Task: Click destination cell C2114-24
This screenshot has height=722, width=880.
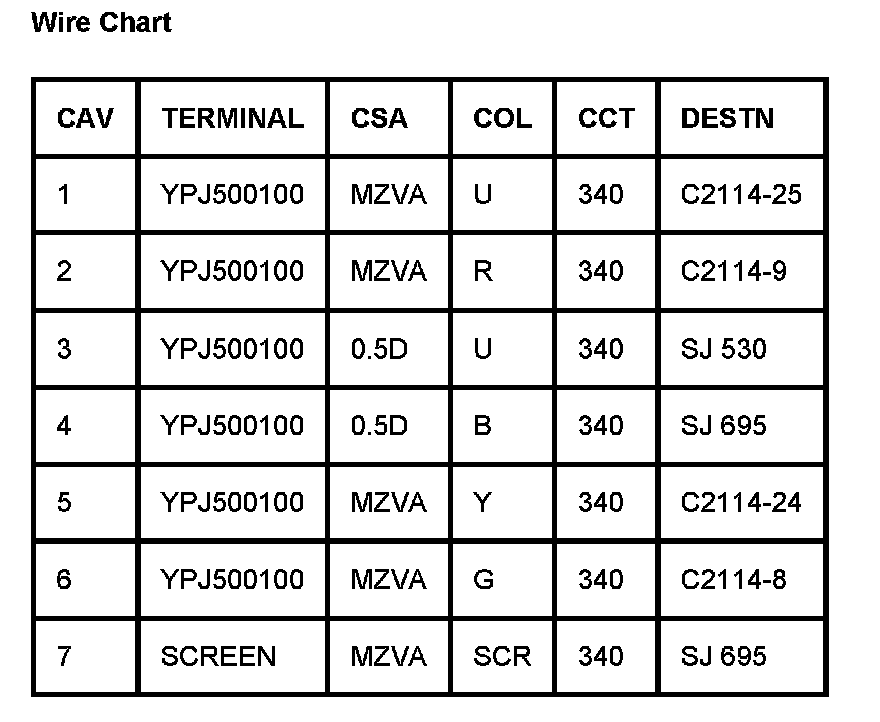Action: point(741,502)
